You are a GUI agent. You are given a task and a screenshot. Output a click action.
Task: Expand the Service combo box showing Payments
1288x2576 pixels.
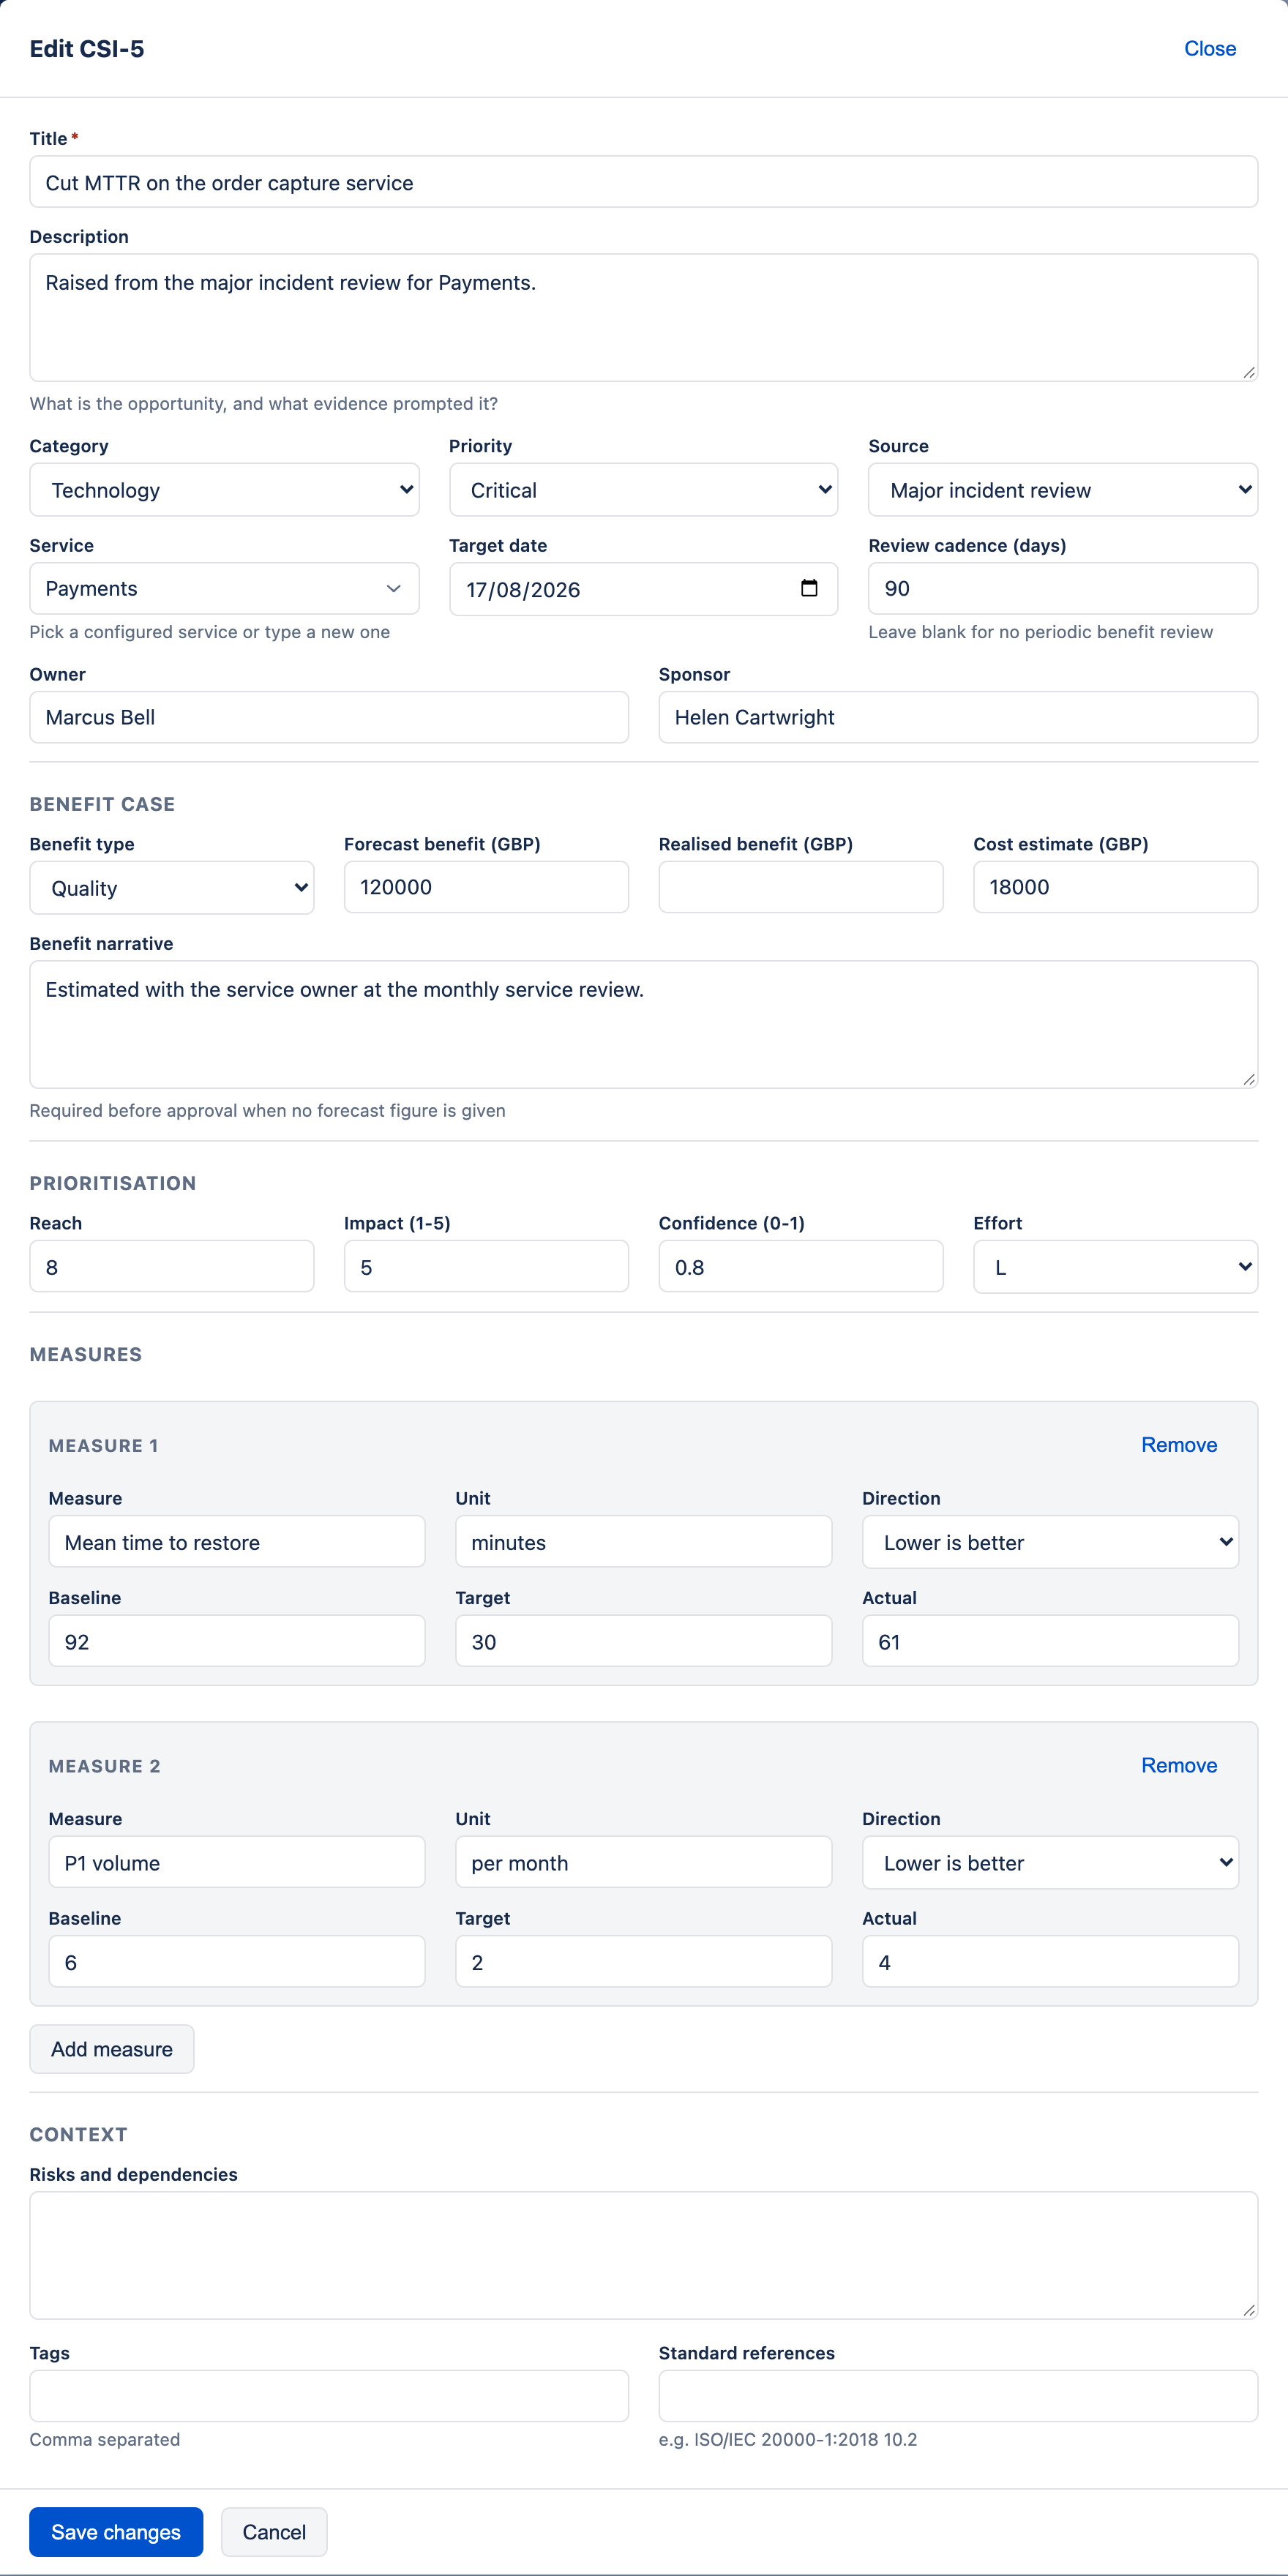coord(224,589)
